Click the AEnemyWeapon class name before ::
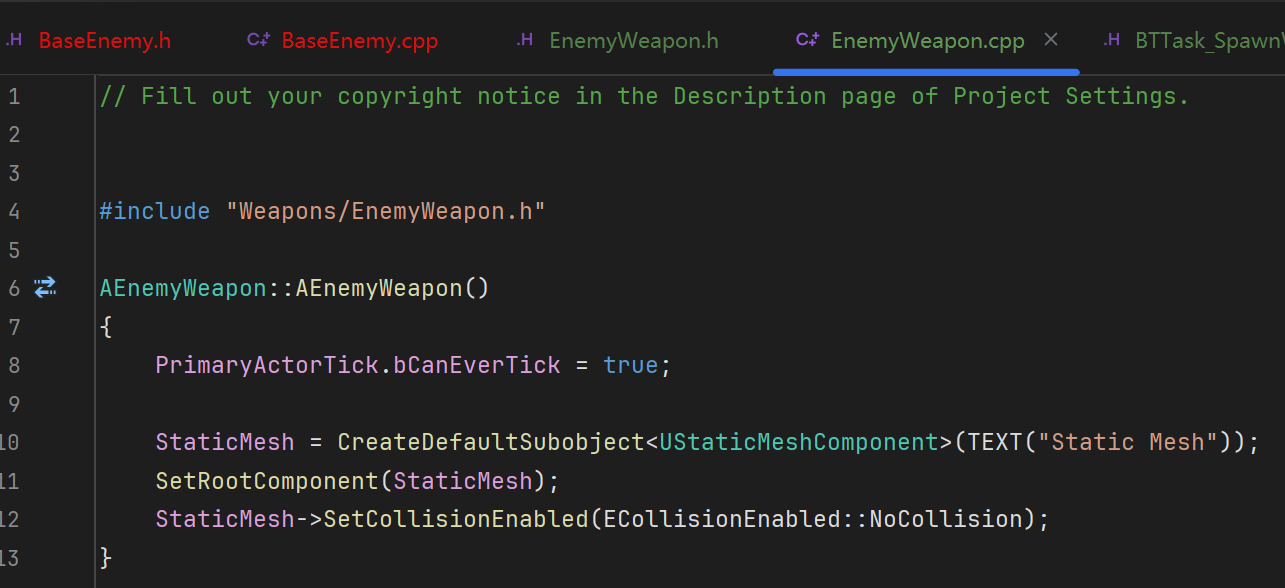The image size is (1285, 588). click(x=183, y=289)
